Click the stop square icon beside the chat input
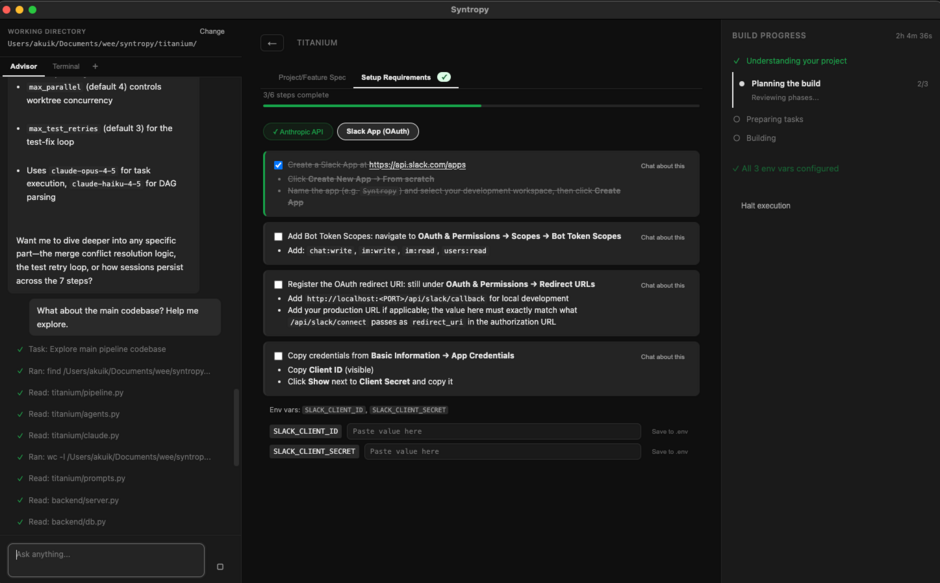 click(x=220, y=567)
